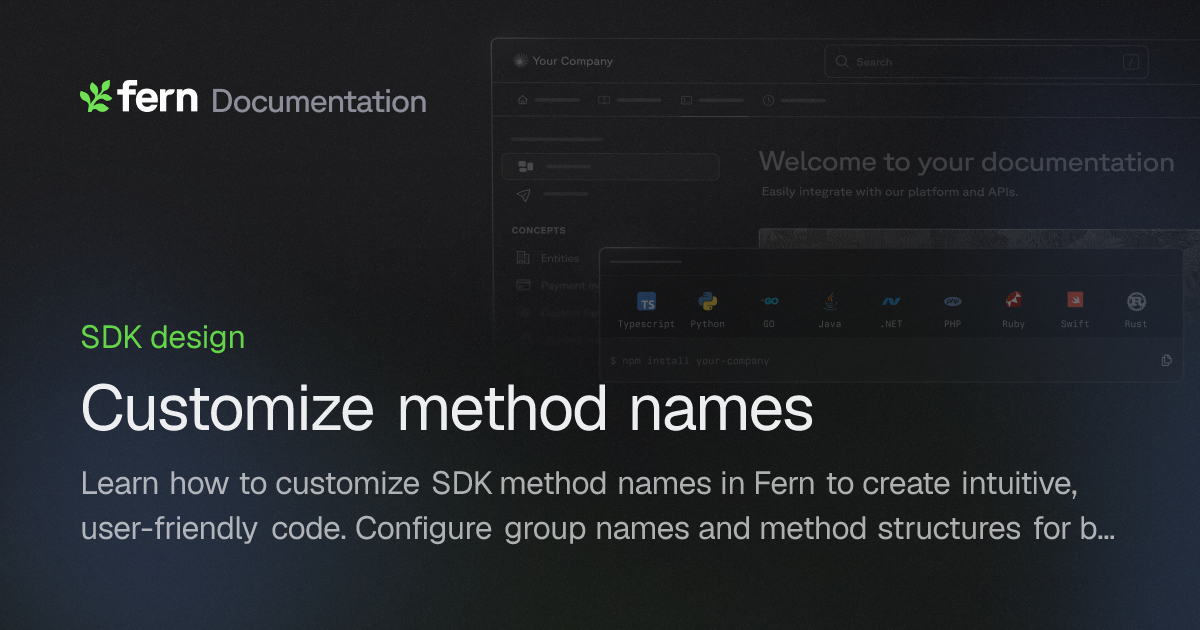Select the Go SDK icon
This screenshot has width=1200, height=630.
pos(769,301)
